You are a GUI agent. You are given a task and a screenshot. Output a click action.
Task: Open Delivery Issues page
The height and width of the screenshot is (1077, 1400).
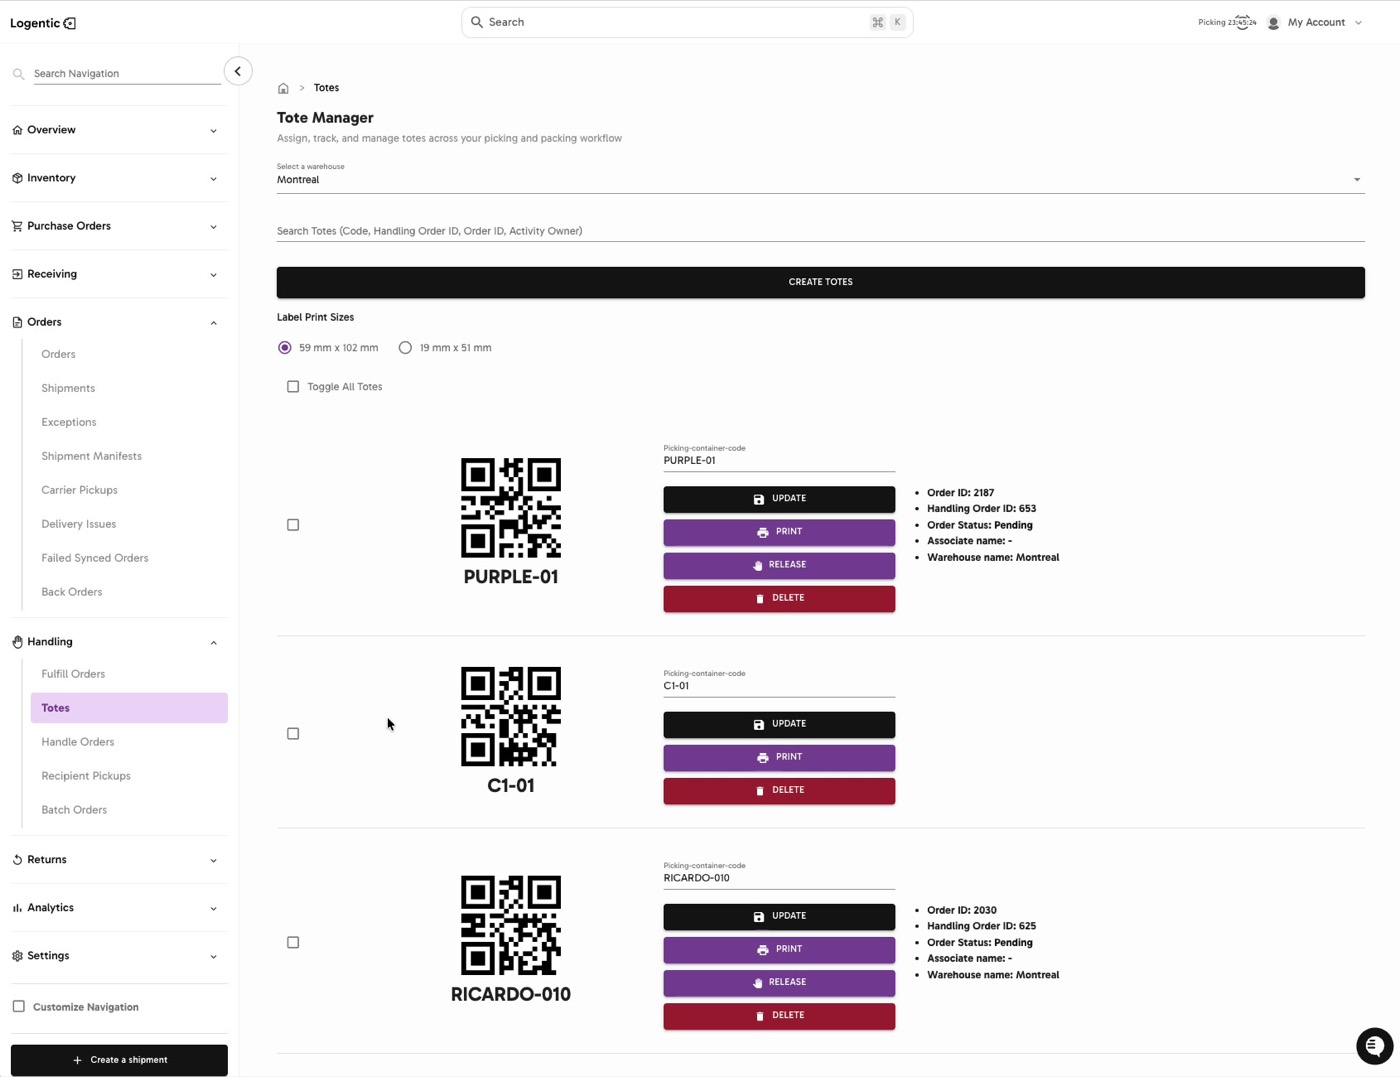click(79, 524)
